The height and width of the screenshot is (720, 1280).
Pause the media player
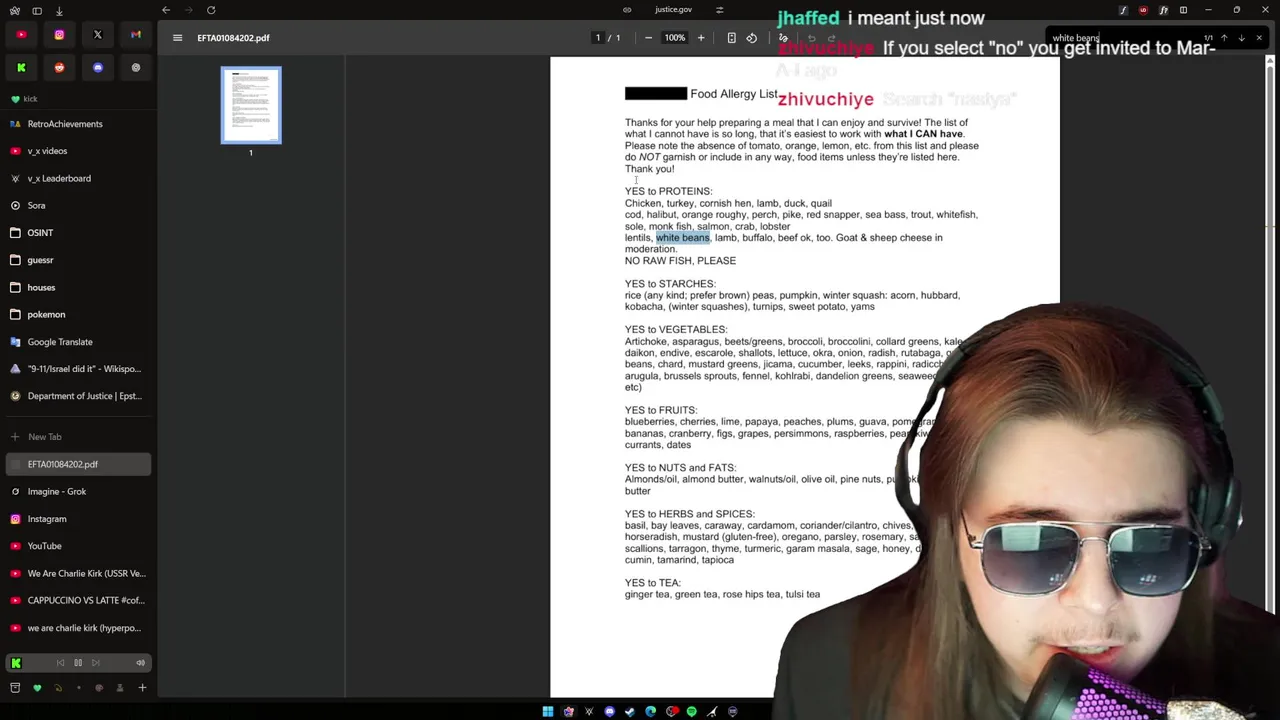point(78,663)
